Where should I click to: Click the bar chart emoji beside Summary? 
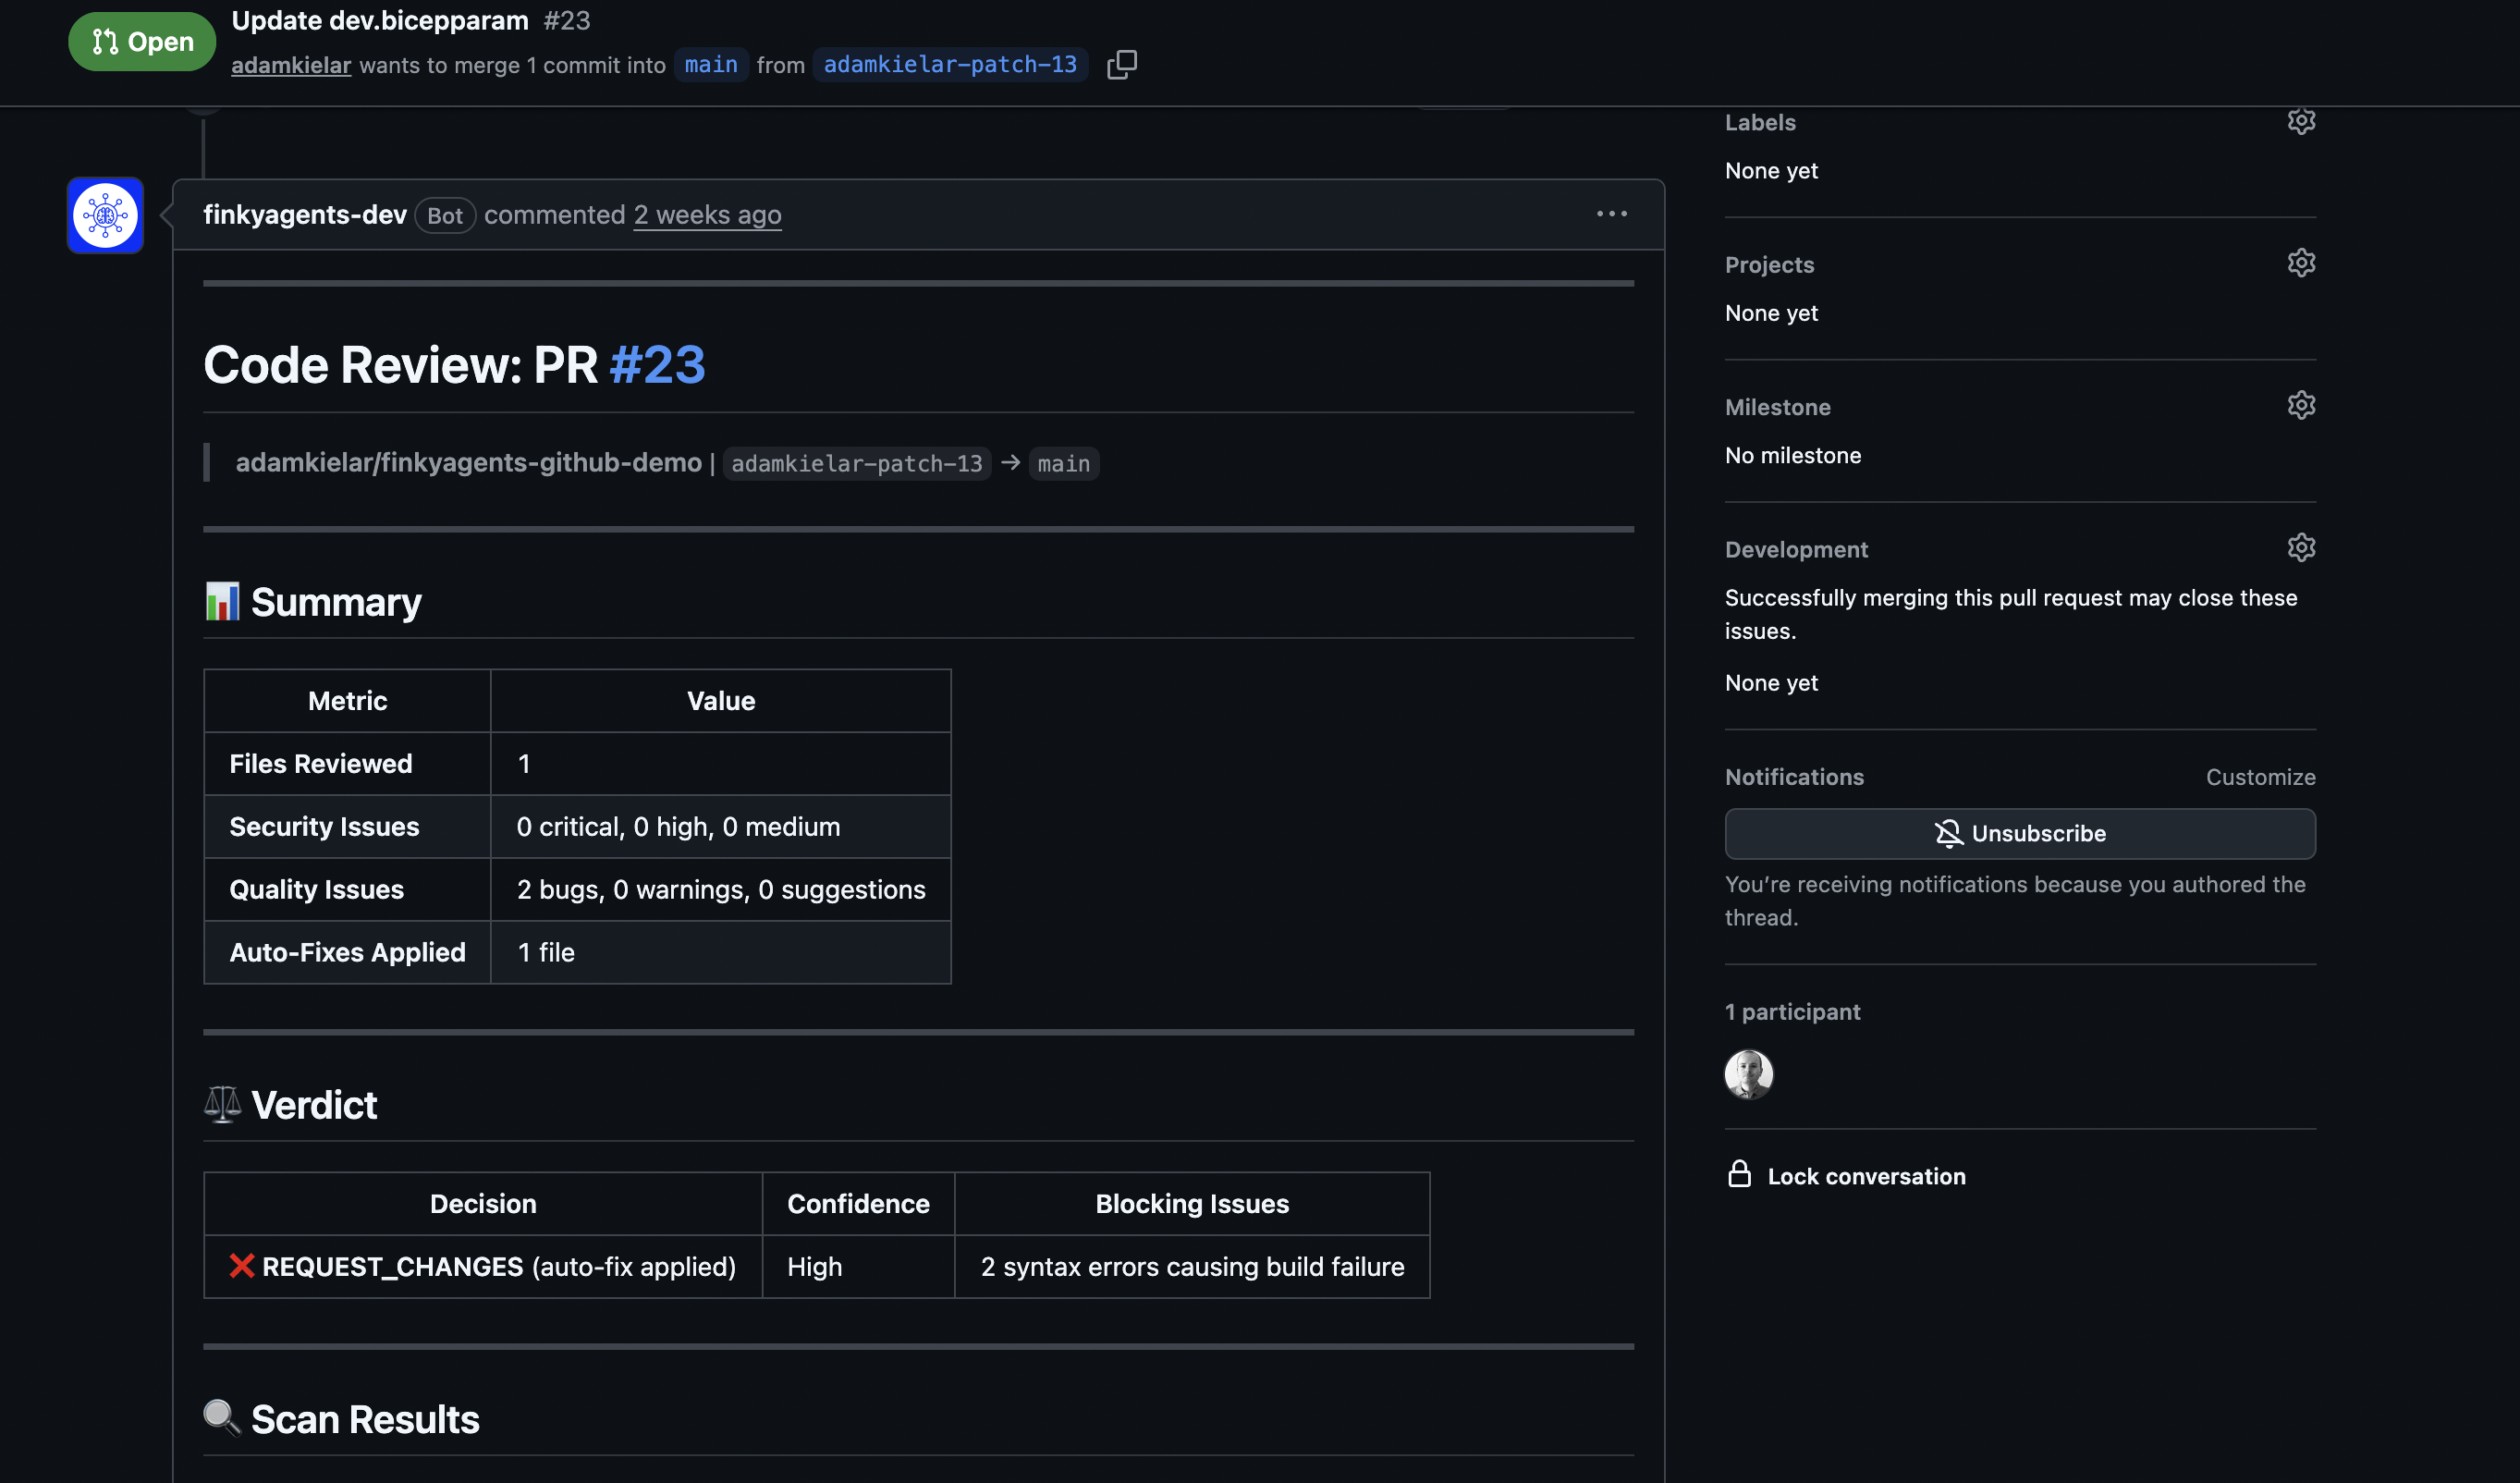(x=221, y=602)
